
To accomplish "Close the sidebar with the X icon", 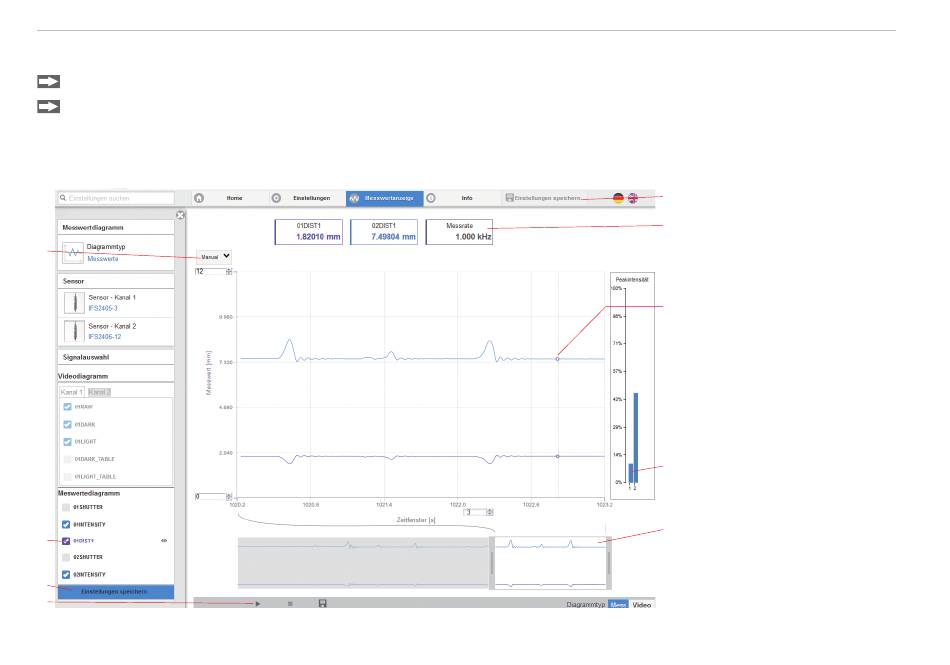I will click(x=180, y=215).
